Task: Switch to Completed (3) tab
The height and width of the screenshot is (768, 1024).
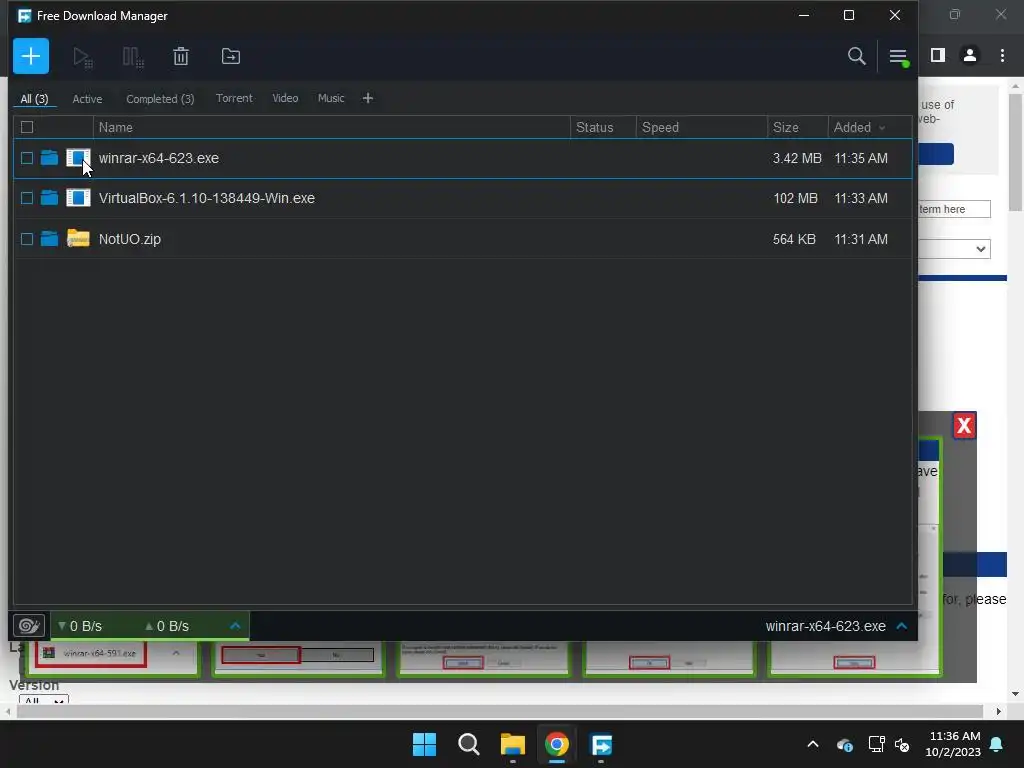Action: click(160, 99)
